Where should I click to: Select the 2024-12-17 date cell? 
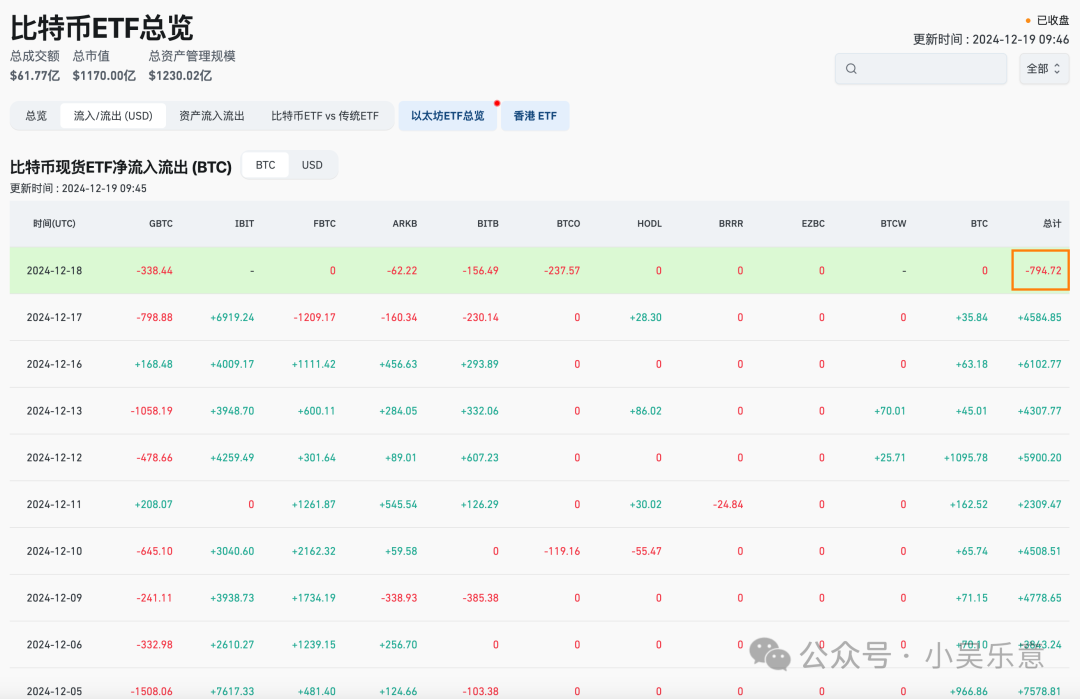[x=54, y=317]
